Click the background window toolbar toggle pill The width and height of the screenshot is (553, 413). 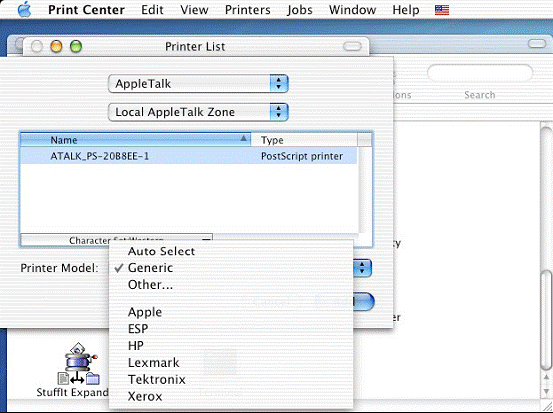[x=537, y=44]
